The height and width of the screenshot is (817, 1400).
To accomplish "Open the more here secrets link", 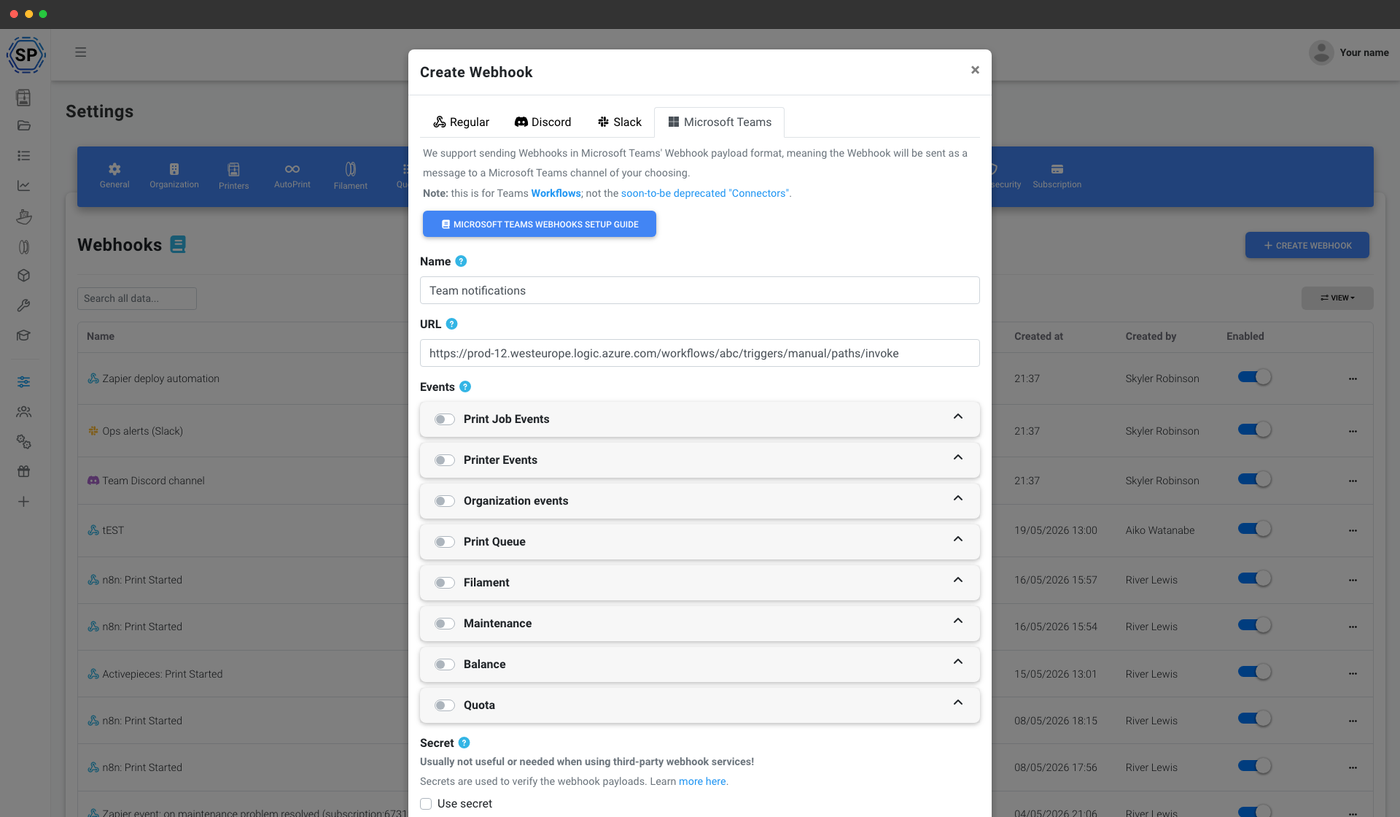I will [x=703, y=781].
